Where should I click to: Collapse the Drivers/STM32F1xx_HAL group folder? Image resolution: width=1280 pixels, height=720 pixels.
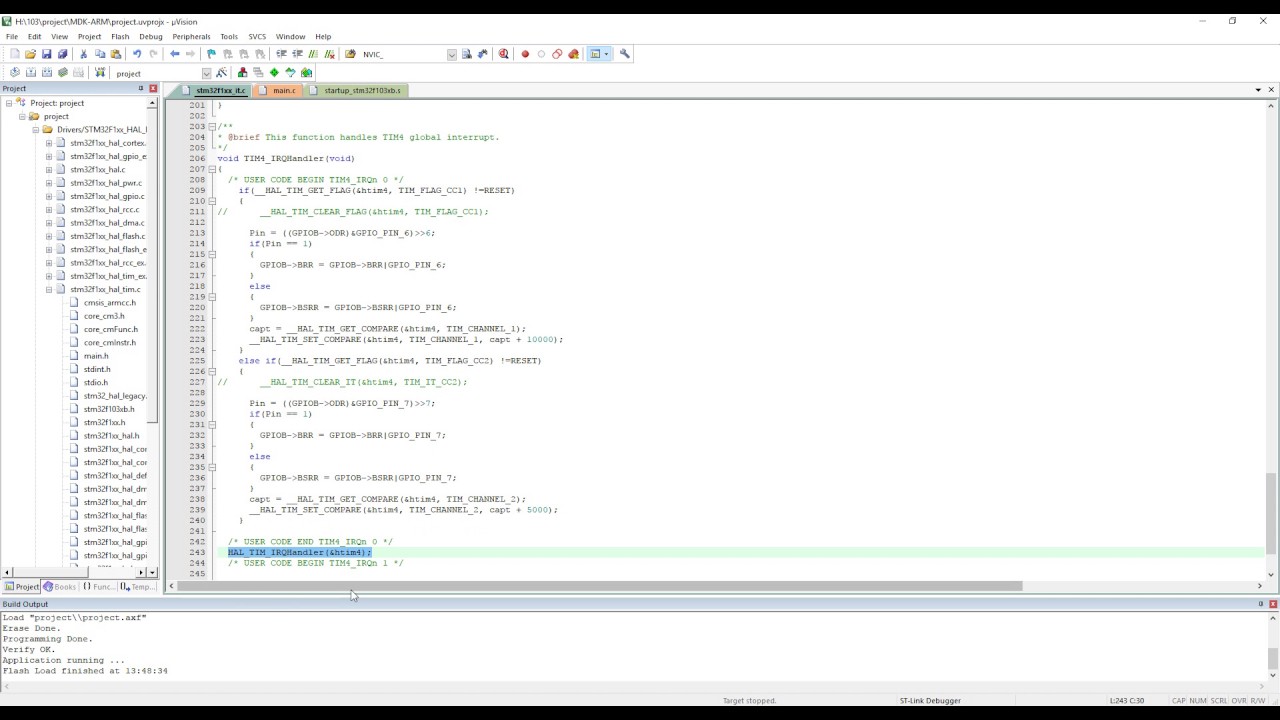point(35,129)
